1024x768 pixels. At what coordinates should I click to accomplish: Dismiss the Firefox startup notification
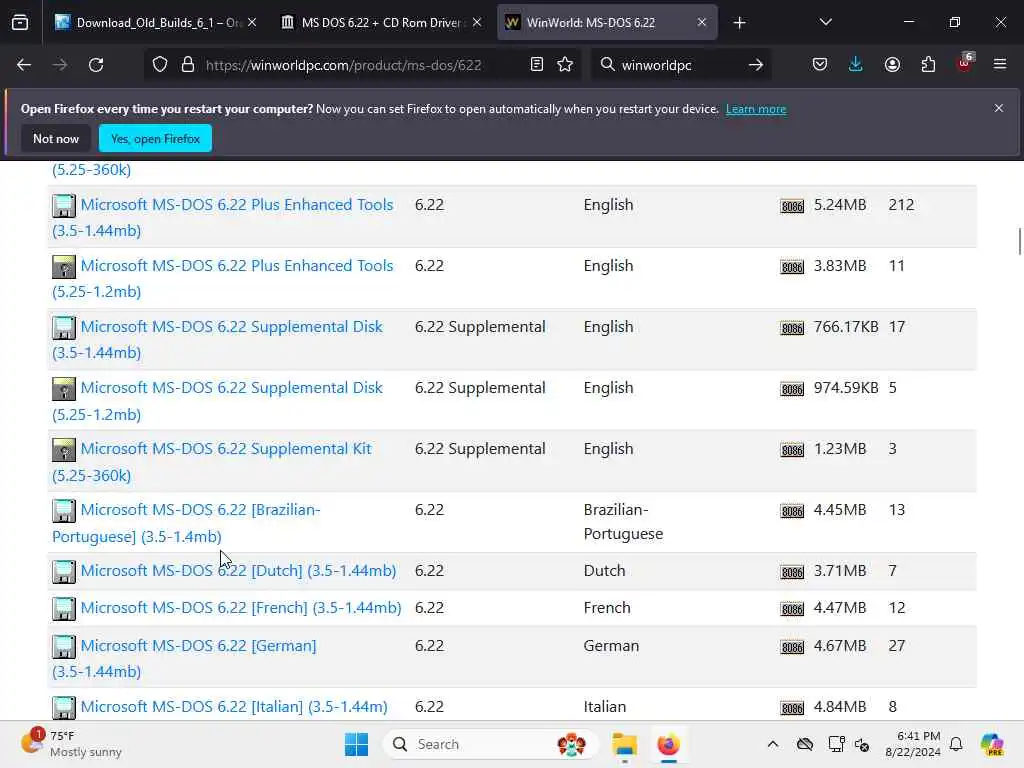click(999, 108)
